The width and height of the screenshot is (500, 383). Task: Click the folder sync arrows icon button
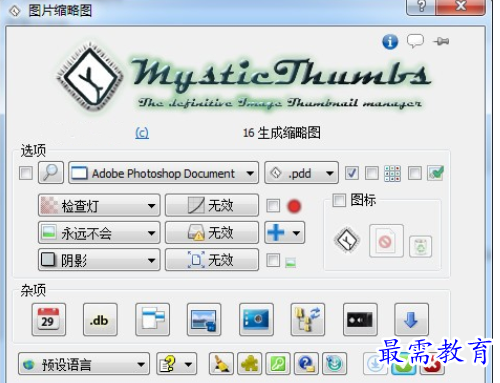(308, 319)
